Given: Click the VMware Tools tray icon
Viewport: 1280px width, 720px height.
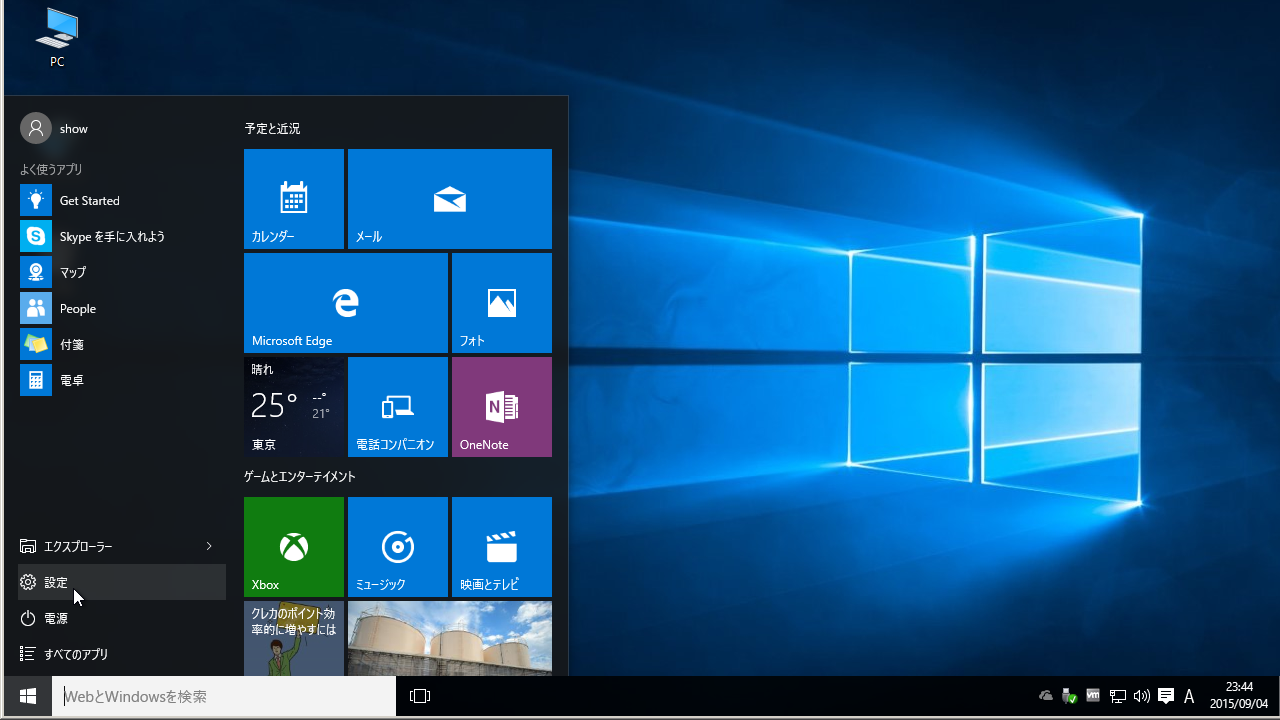Looking at the screenshot, I should coord(1093,696).
